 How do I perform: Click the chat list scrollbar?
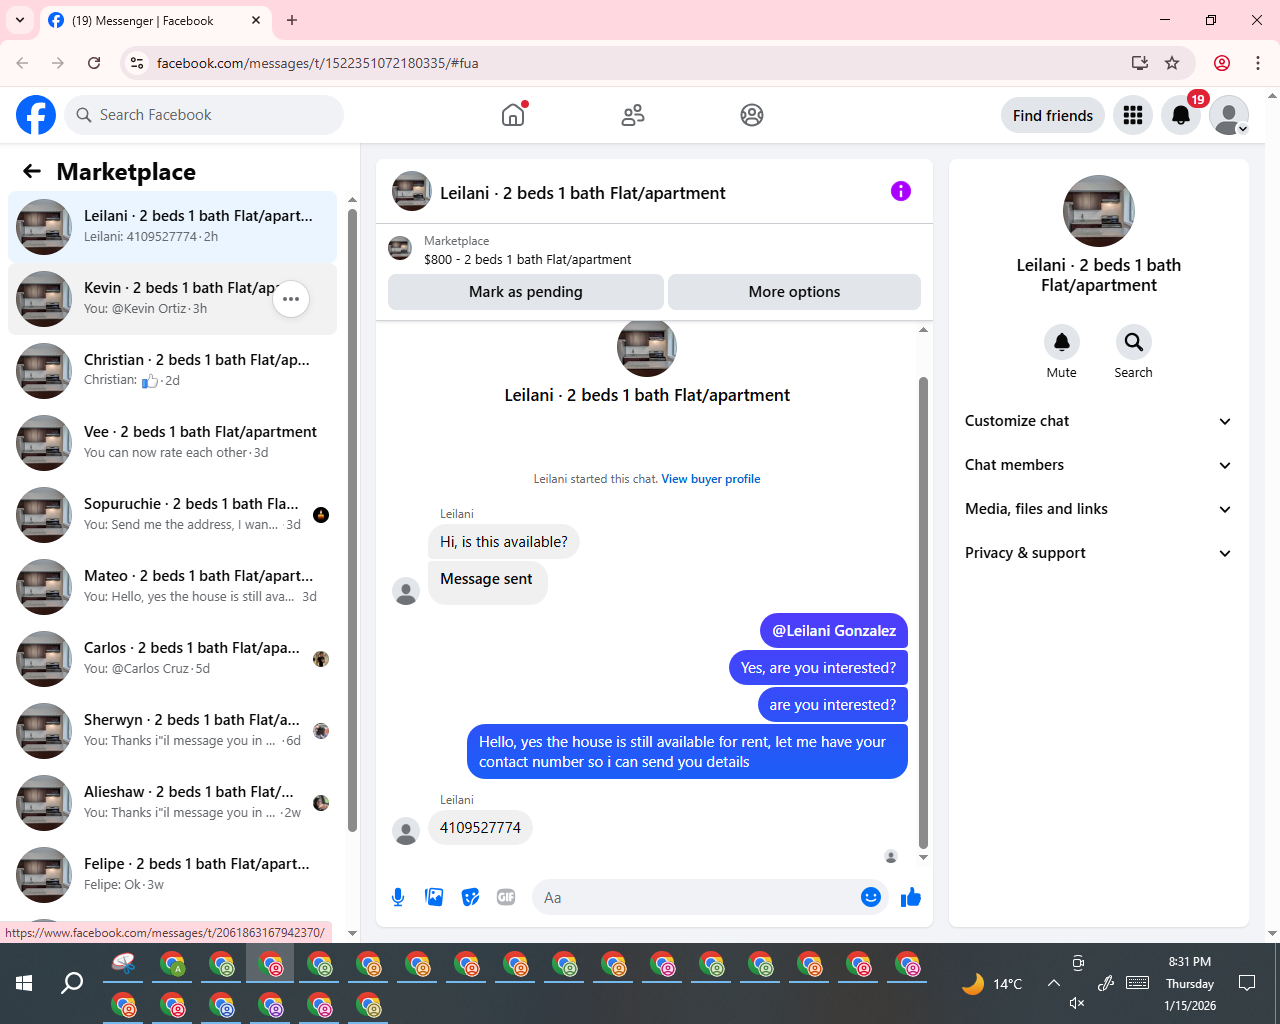point(352,520)
